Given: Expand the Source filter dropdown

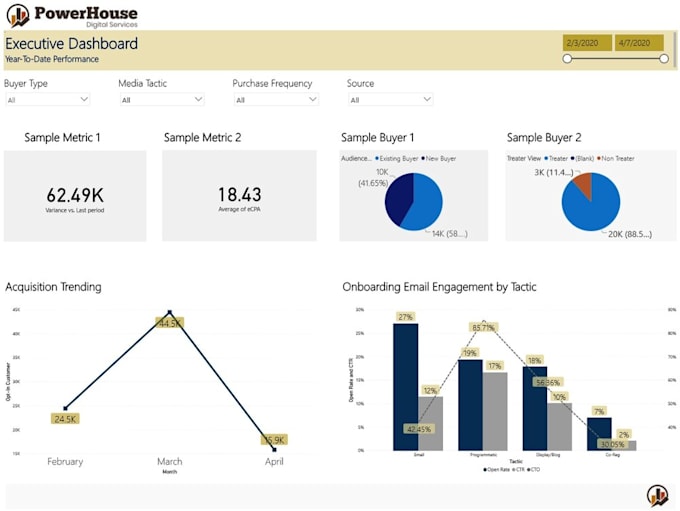Looking at the screenshot, I should pos(390,100).
